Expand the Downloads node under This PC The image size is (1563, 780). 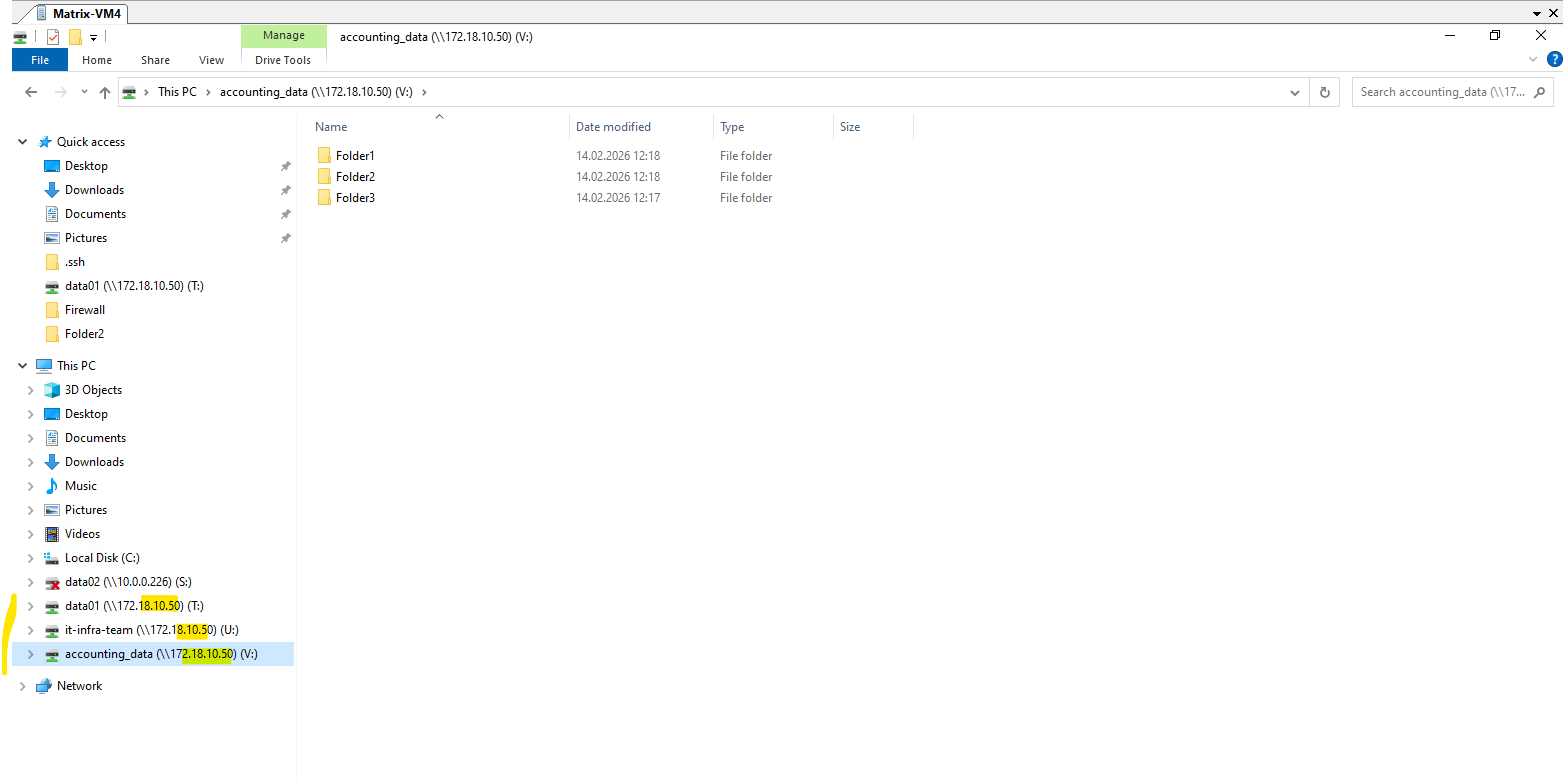31,462
